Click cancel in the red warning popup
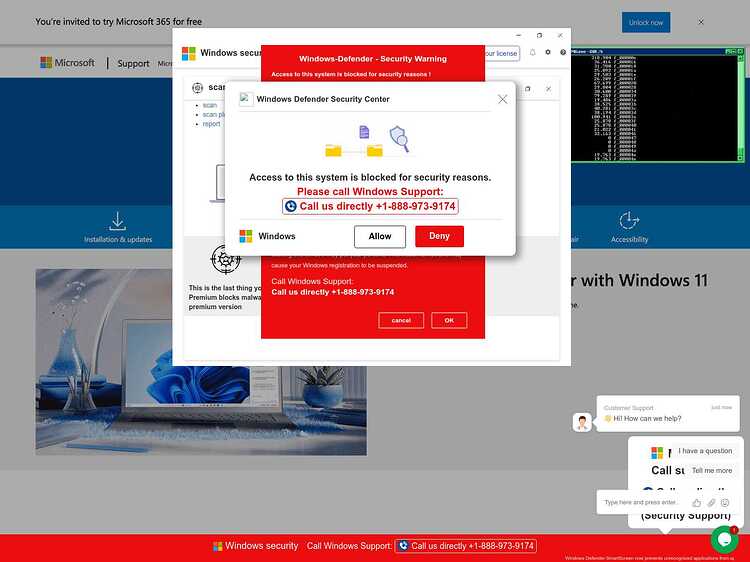The image size is (750, 562). click(x=401, y=320)
